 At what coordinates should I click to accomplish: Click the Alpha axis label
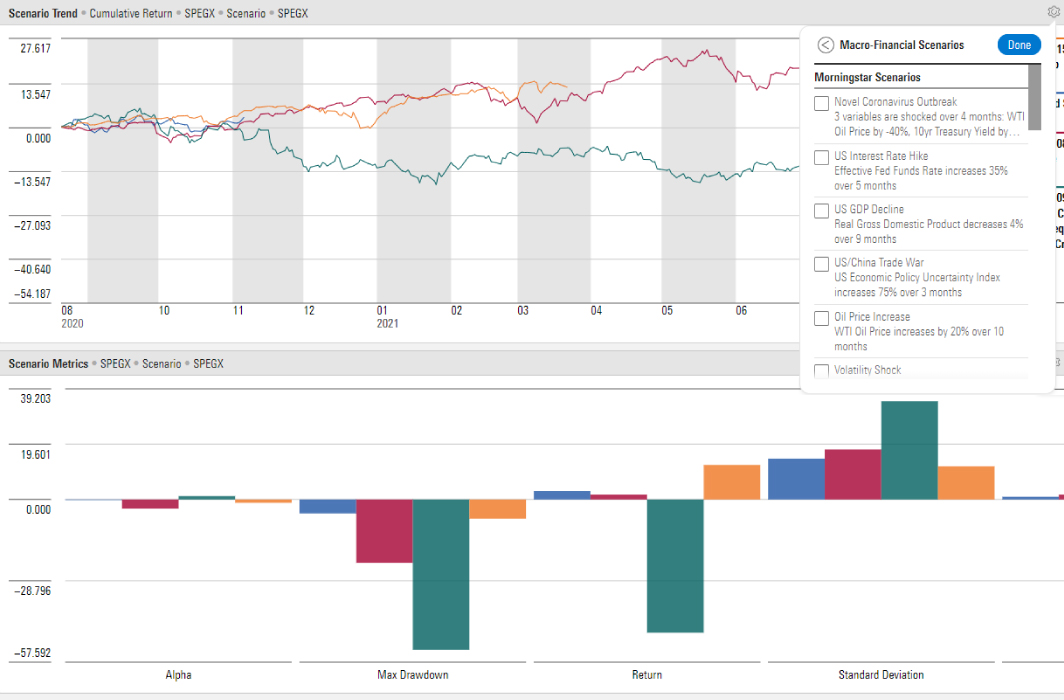[178, 675]
